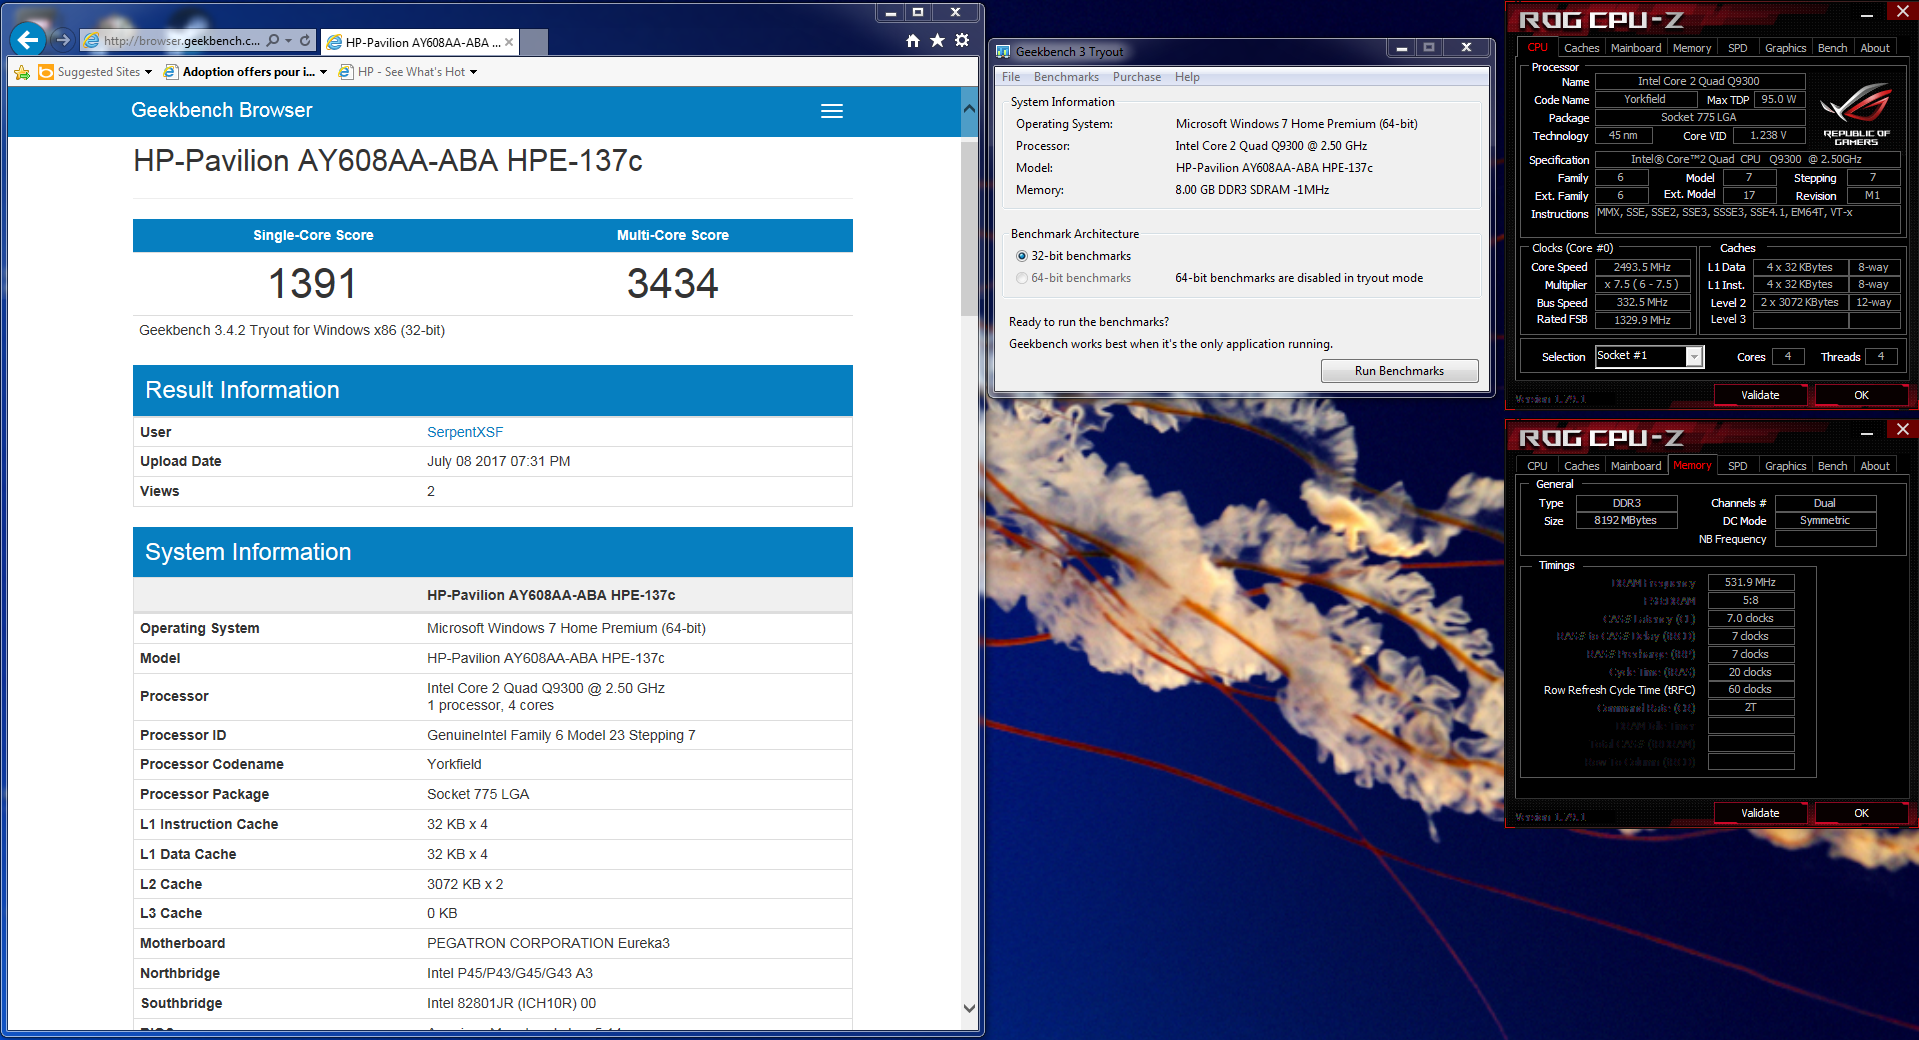The width and height of the screenshot is (1919, 1040).
Task: Close the HP-Pavilion browser tab
Action: (x=509, y=42)
